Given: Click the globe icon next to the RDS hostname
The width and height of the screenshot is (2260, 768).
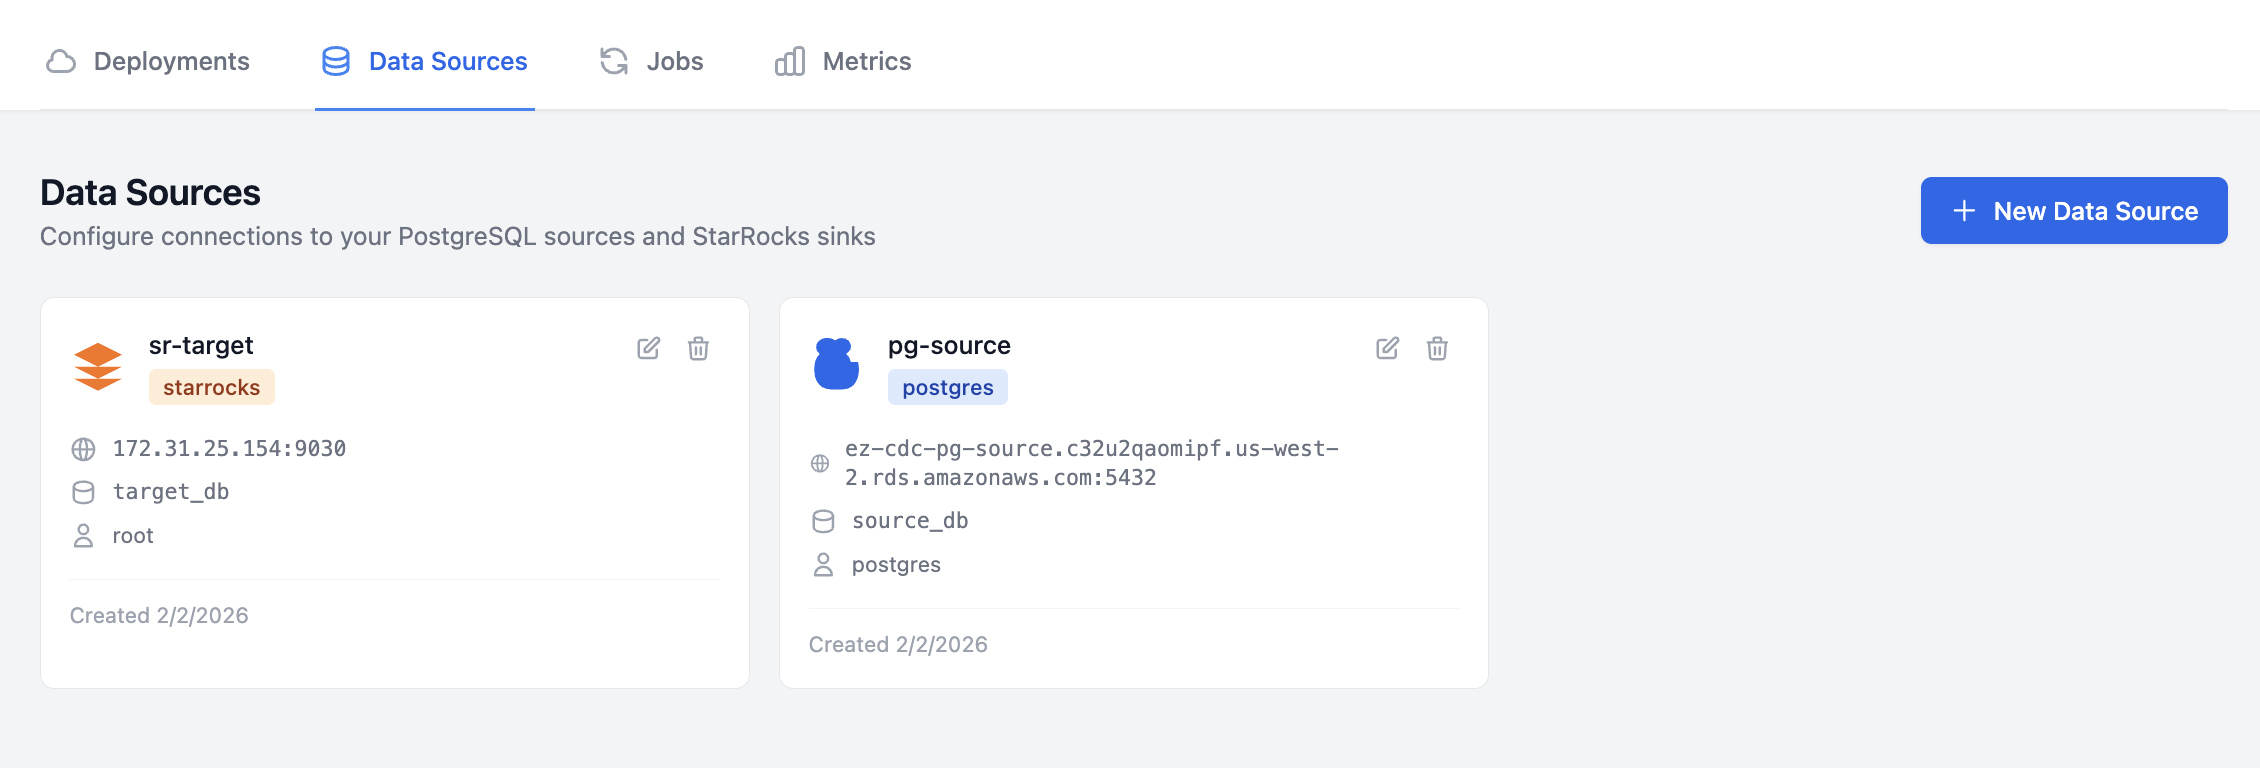Looking at the screenshot, I should [822, 463].
